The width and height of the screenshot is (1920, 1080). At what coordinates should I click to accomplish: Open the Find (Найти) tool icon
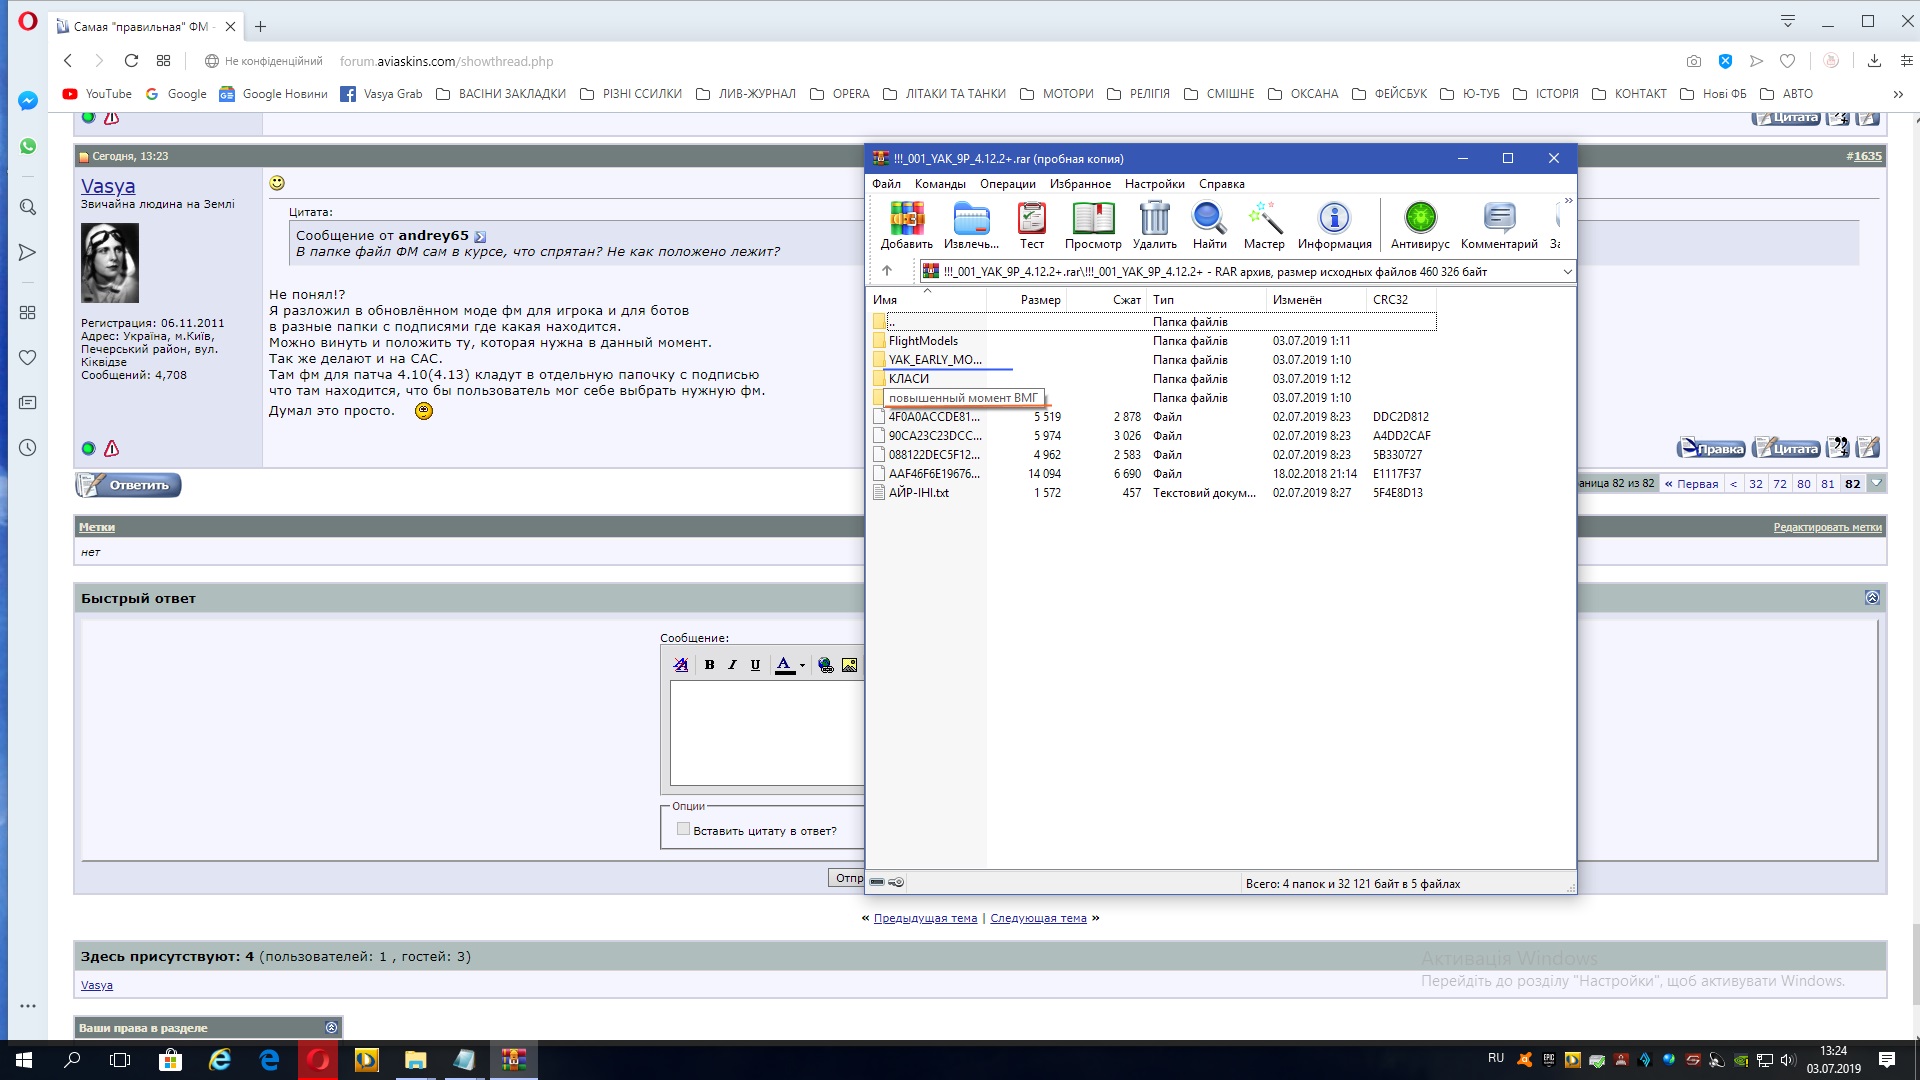click(x=1209, y=219)
